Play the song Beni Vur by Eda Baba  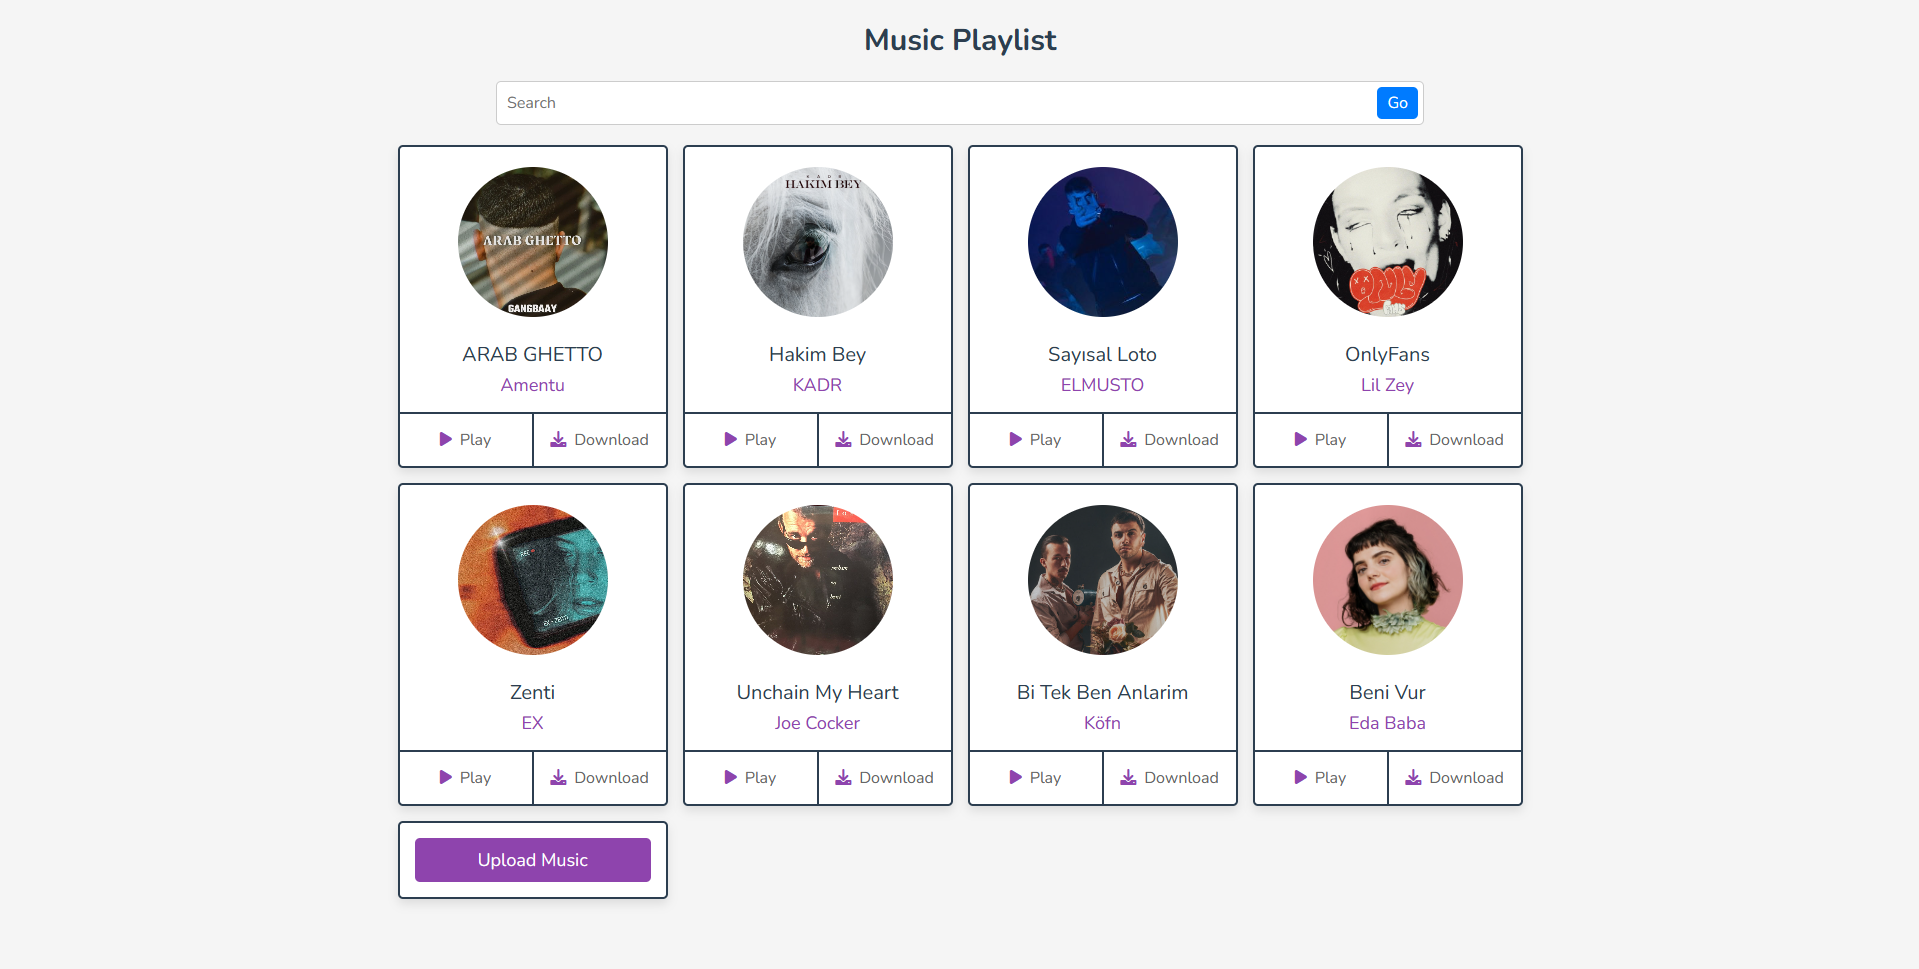click(1320, 777)
